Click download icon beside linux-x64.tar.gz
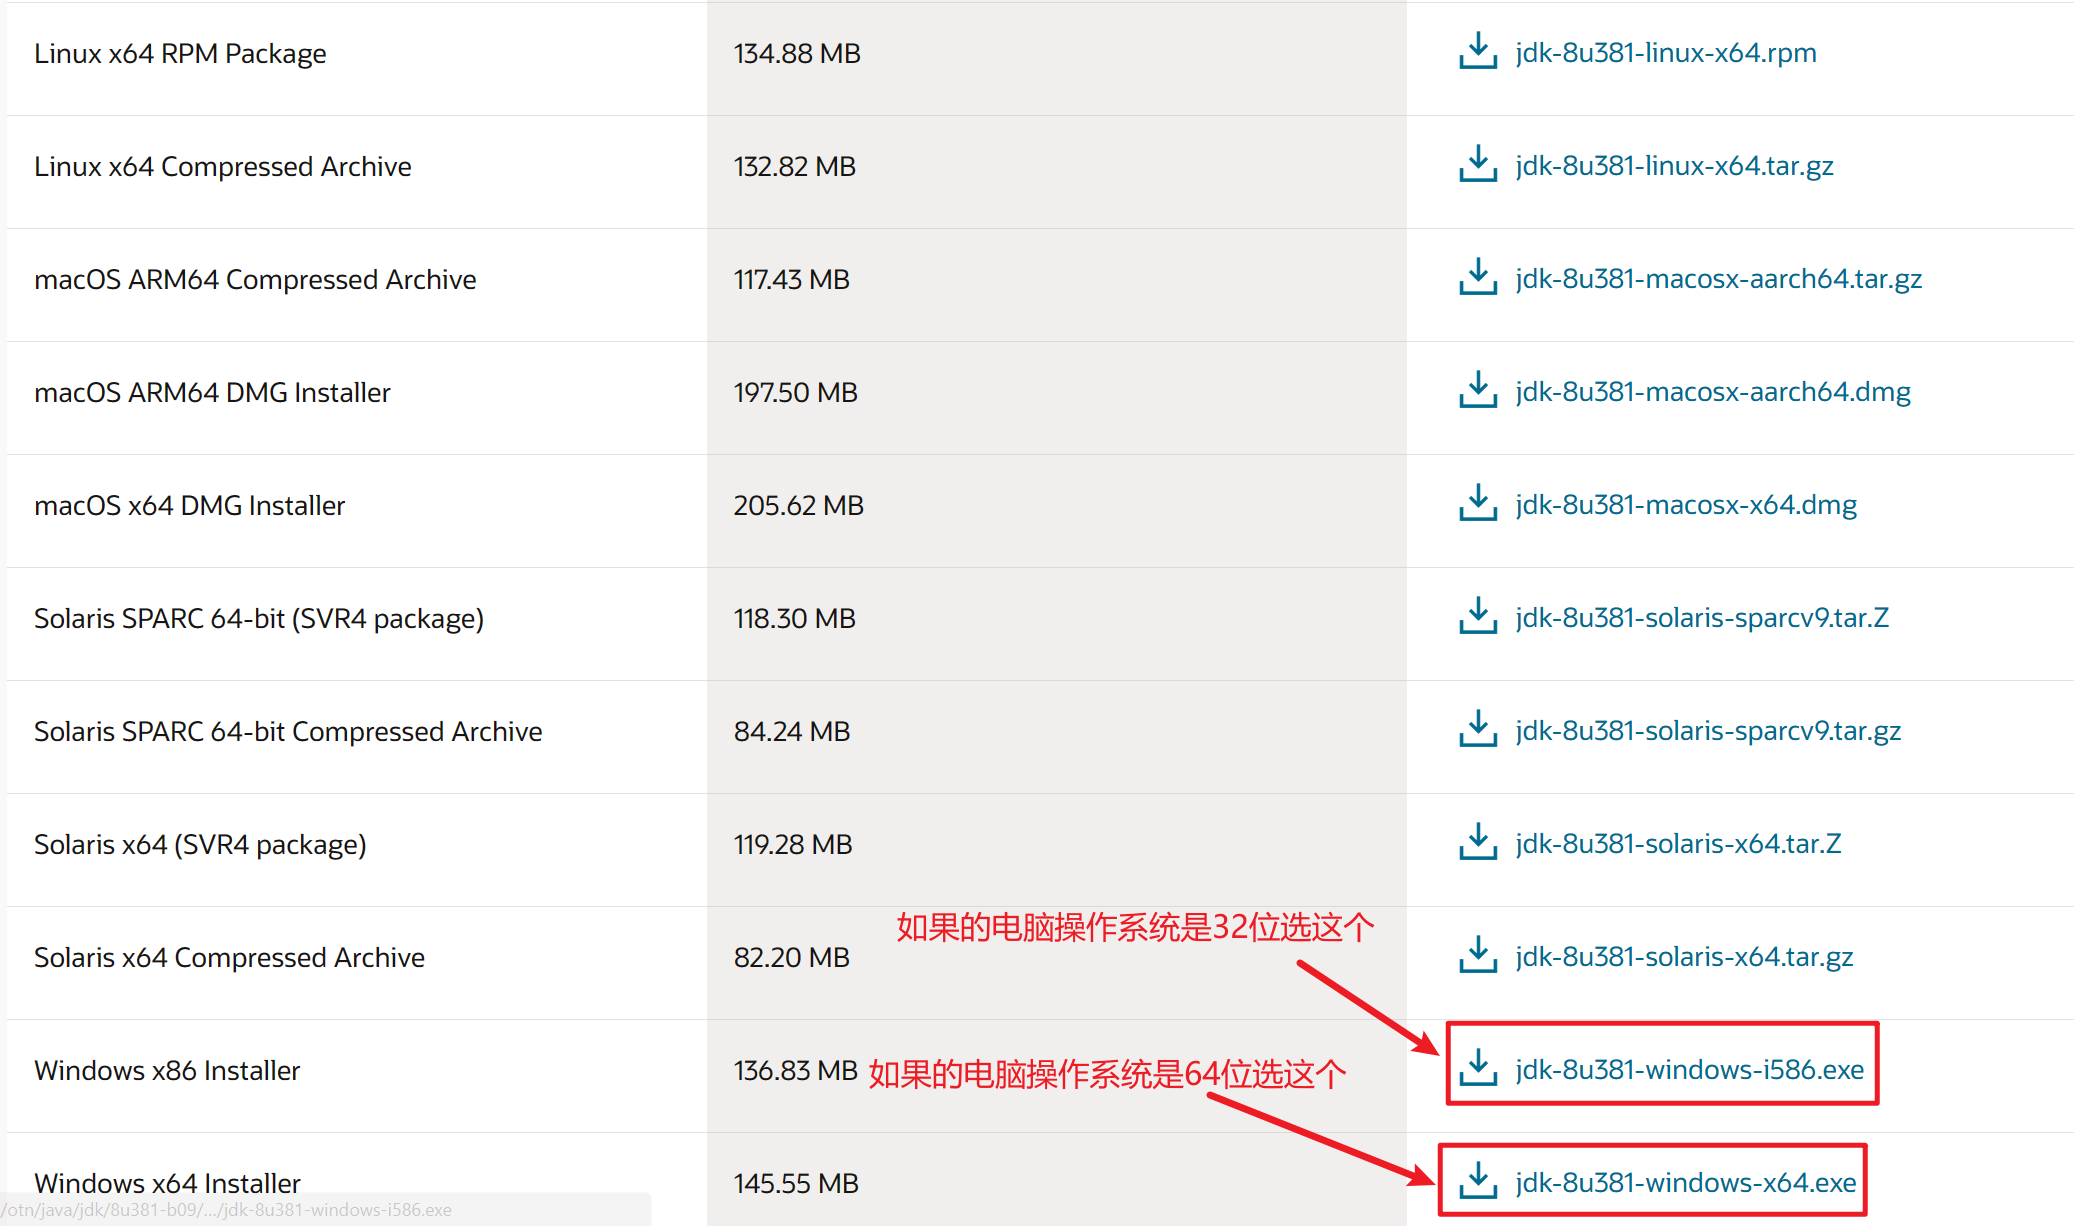Image resolution: width=2074 pixels, height=1226 pixels. [1477, 164]
